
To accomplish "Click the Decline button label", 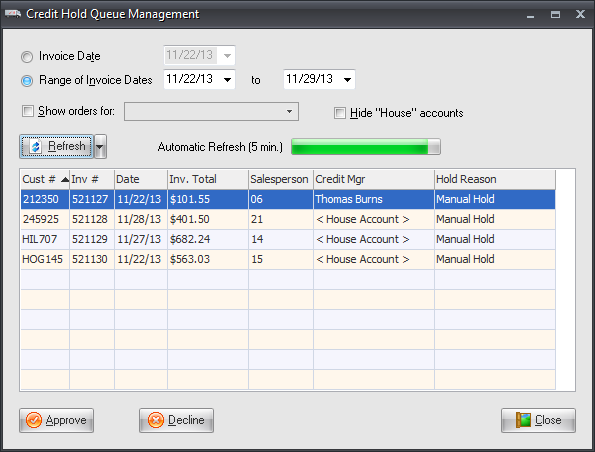I will coord(186,420).
